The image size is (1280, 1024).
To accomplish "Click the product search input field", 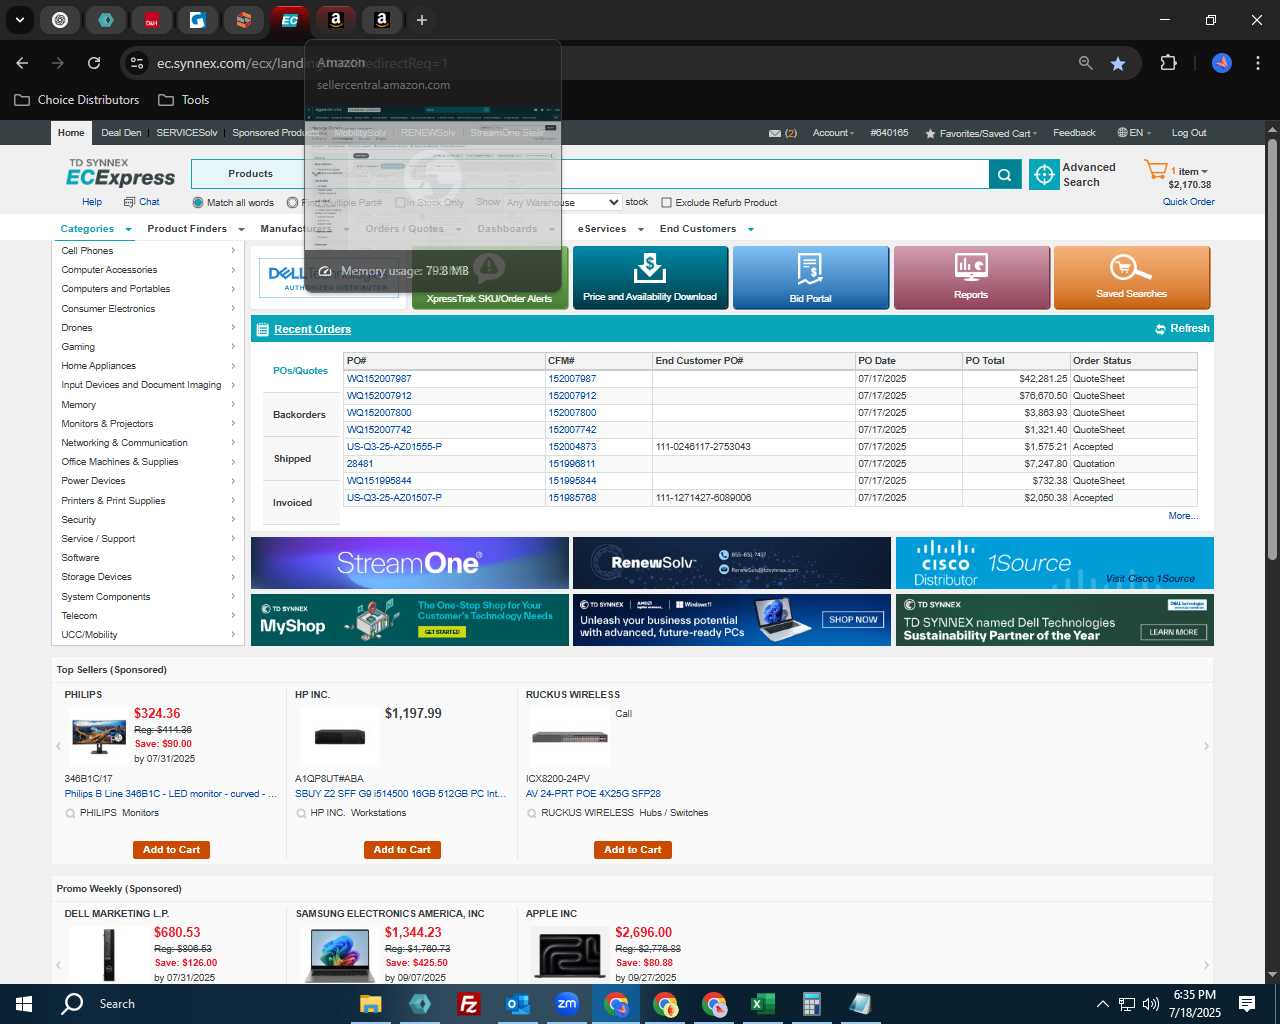I will (x=650, y=174).
